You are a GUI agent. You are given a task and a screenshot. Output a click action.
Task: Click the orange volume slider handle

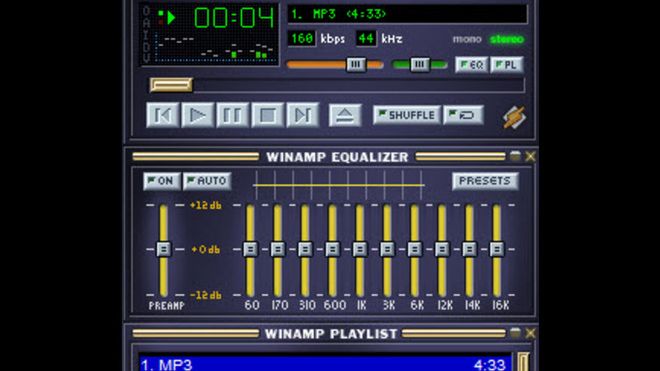(x=356, y=64)
